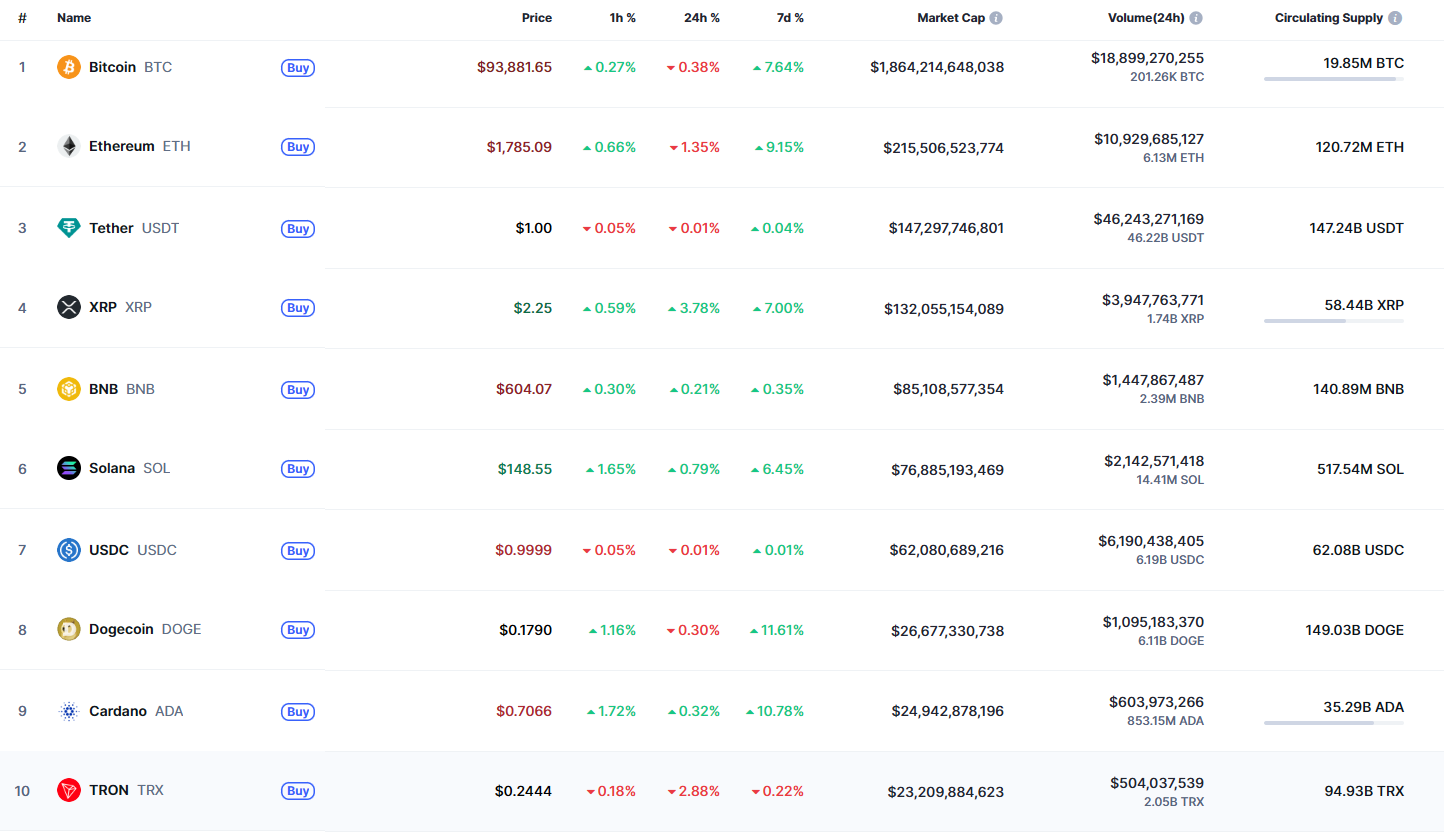This screenshot has width=1444, height=835.
Task: Click Dogecoin's 7d change 11.61%
Action: pyautogui.click(x=776, y=630)
